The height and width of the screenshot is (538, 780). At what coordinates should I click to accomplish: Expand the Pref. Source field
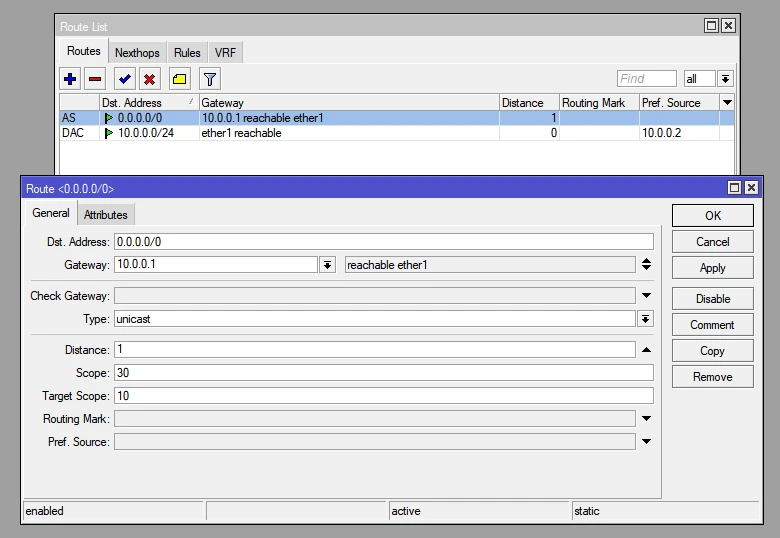coord(646,442)
